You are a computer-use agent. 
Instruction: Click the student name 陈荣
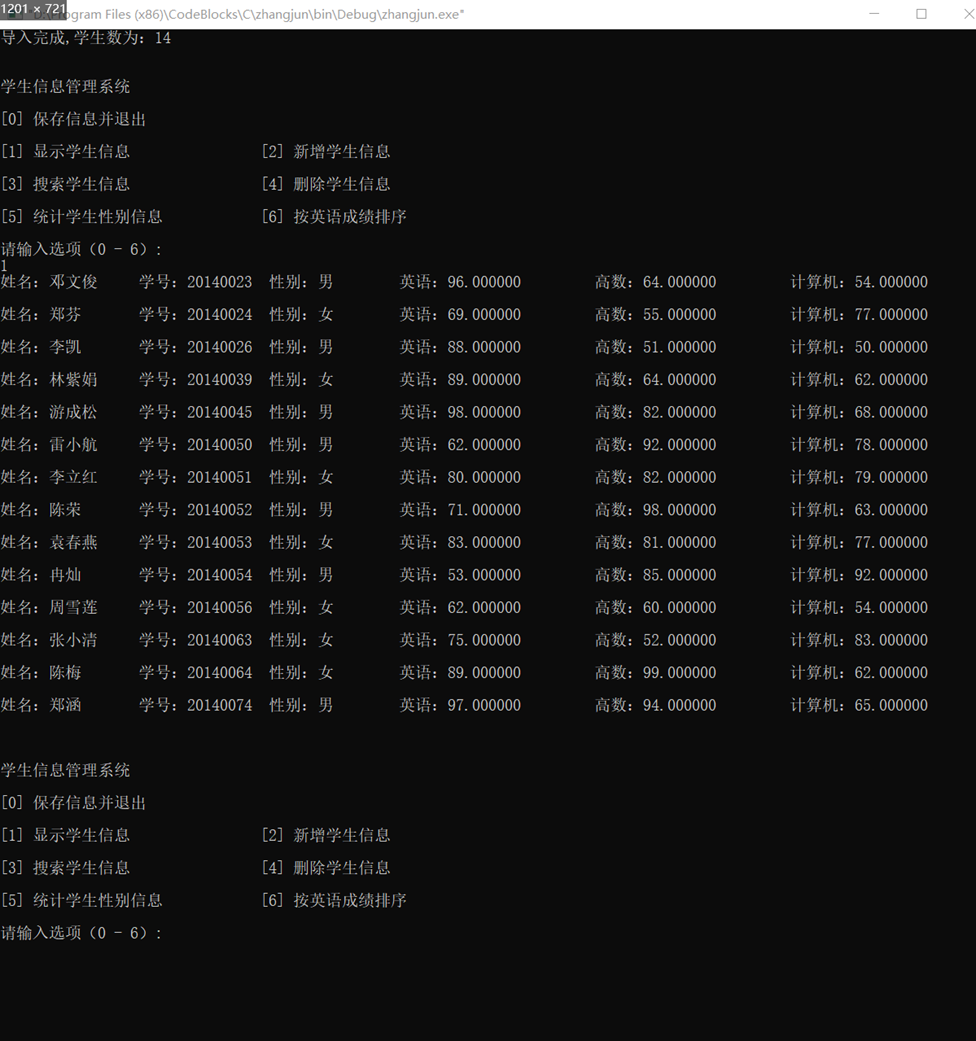coord(65,510)
